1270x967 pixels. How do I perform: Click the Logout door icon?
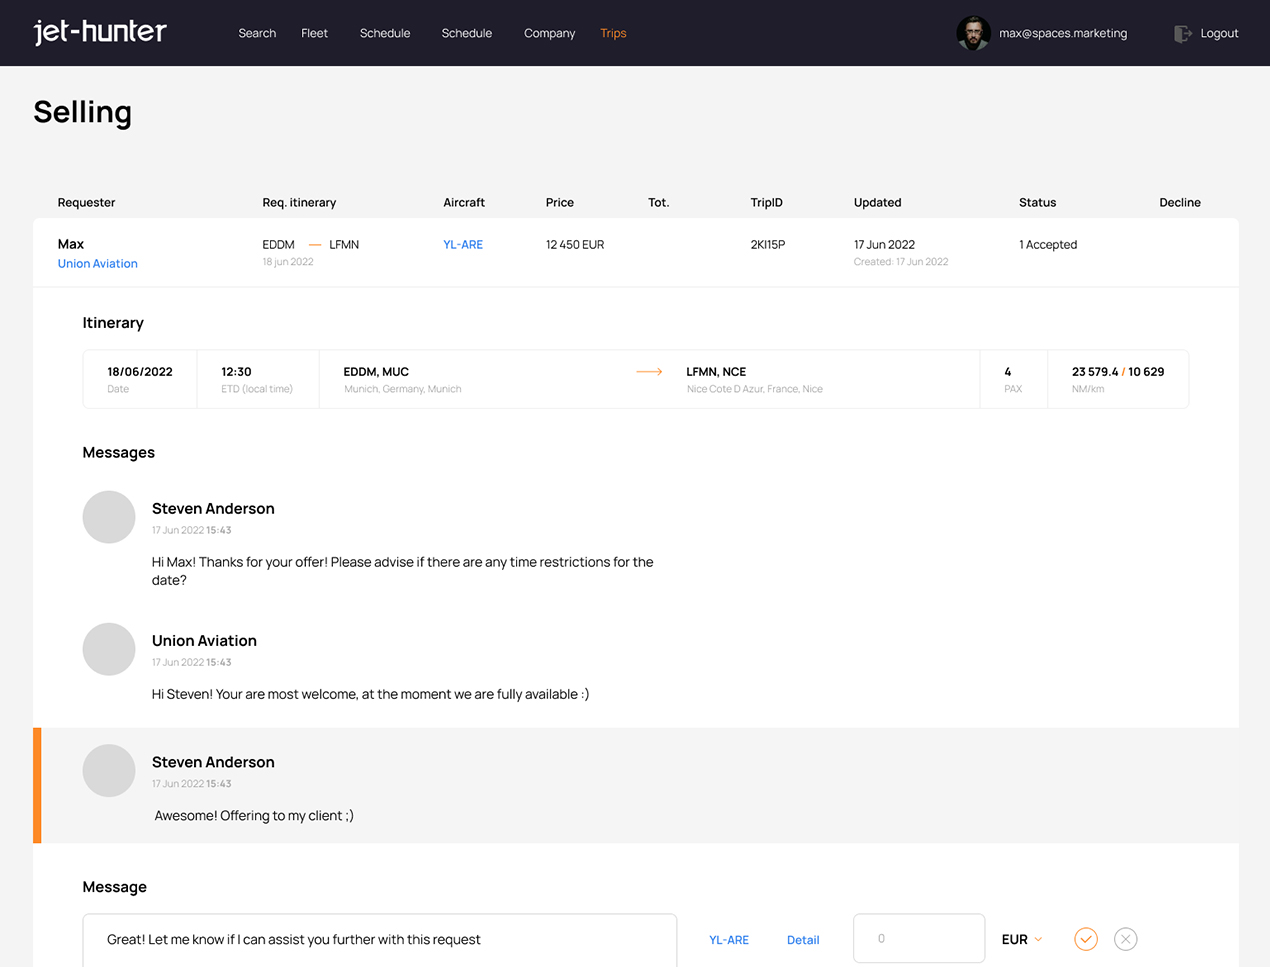[1182, 34]
